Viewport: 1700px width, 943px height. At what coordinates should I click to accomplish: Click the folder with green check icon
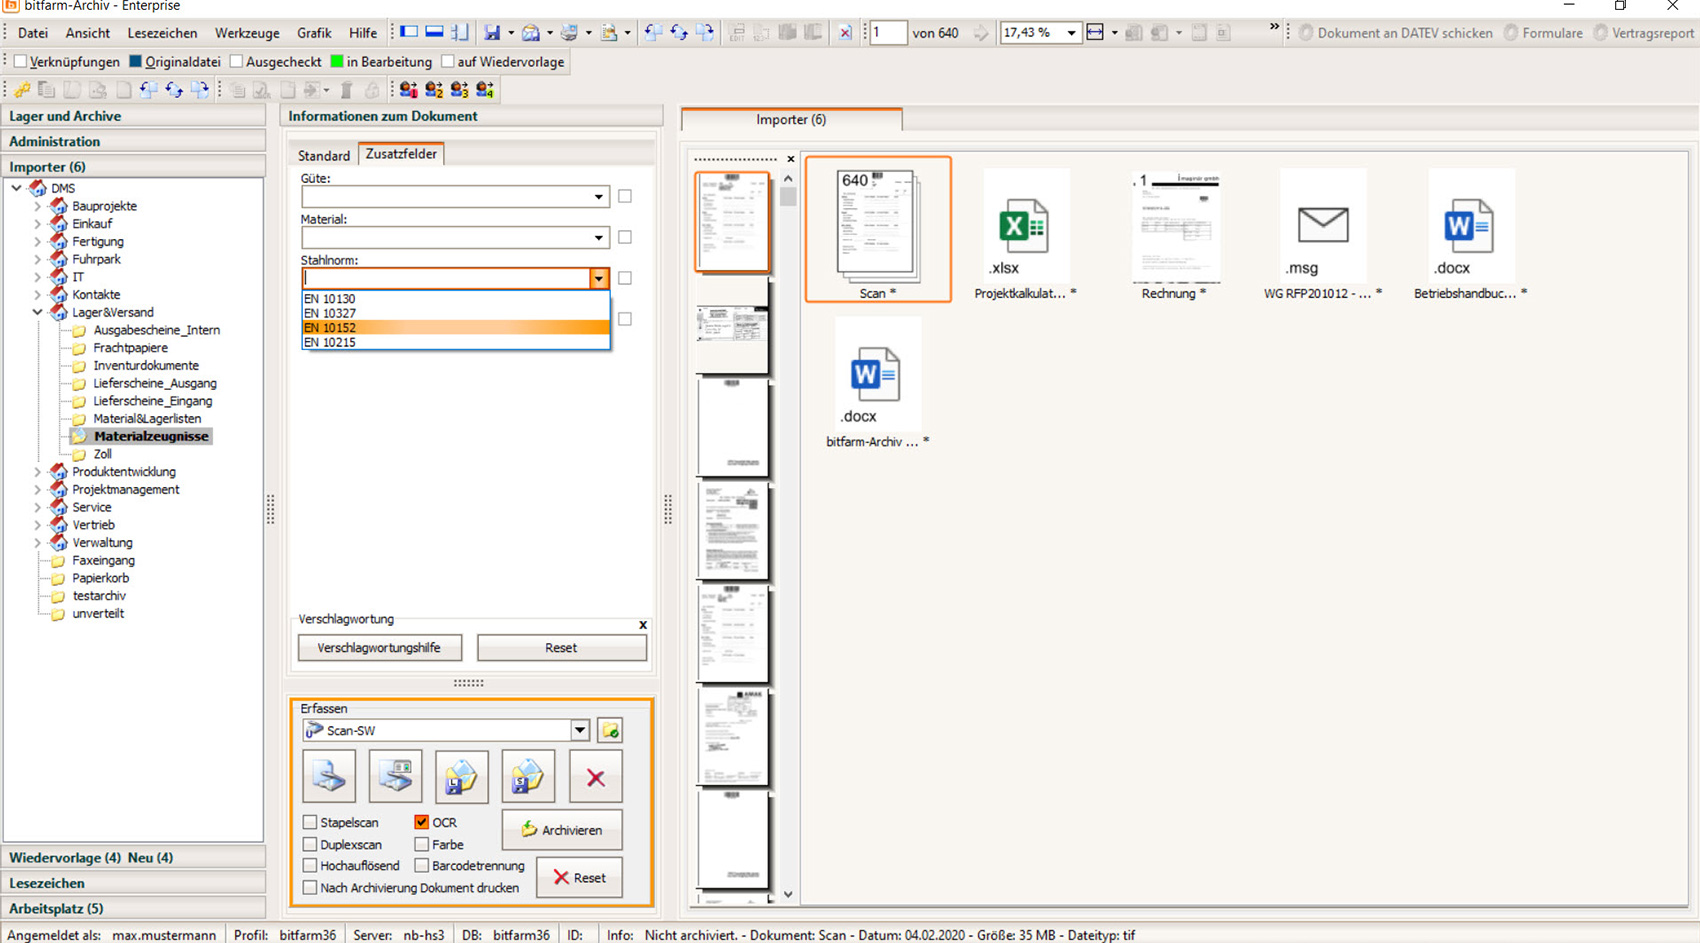610,731
